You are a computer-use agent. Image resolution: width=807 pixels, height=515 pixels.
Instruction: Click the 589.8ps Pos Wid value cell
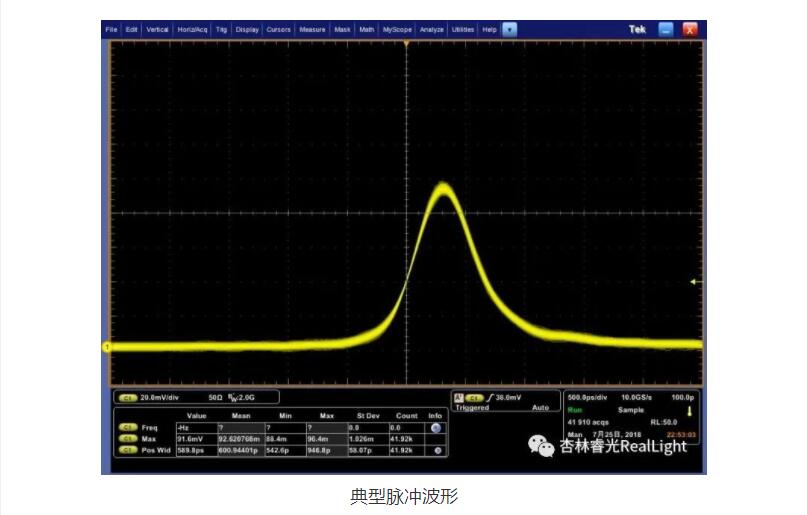[197, 450]
